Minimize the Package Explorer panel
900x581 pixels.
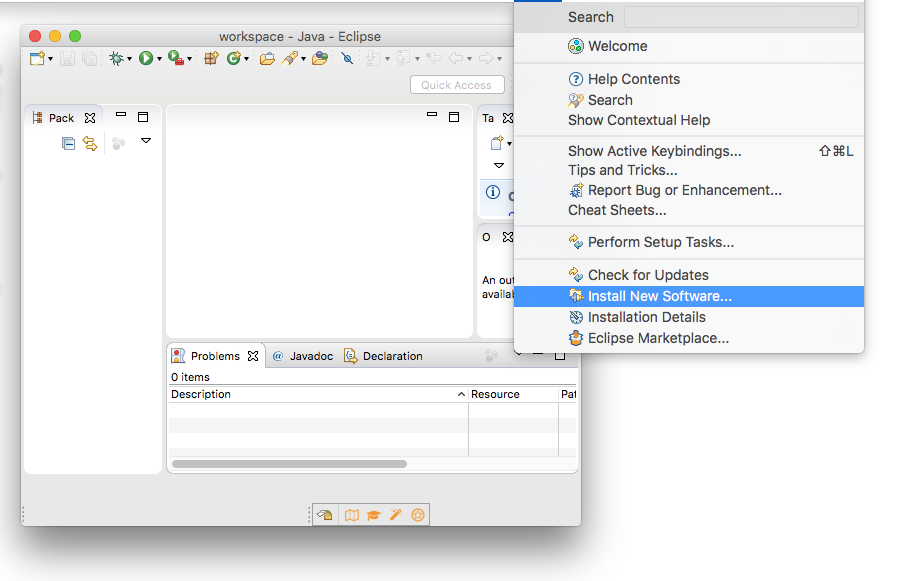pyautogui.click(x=121, y=115)
